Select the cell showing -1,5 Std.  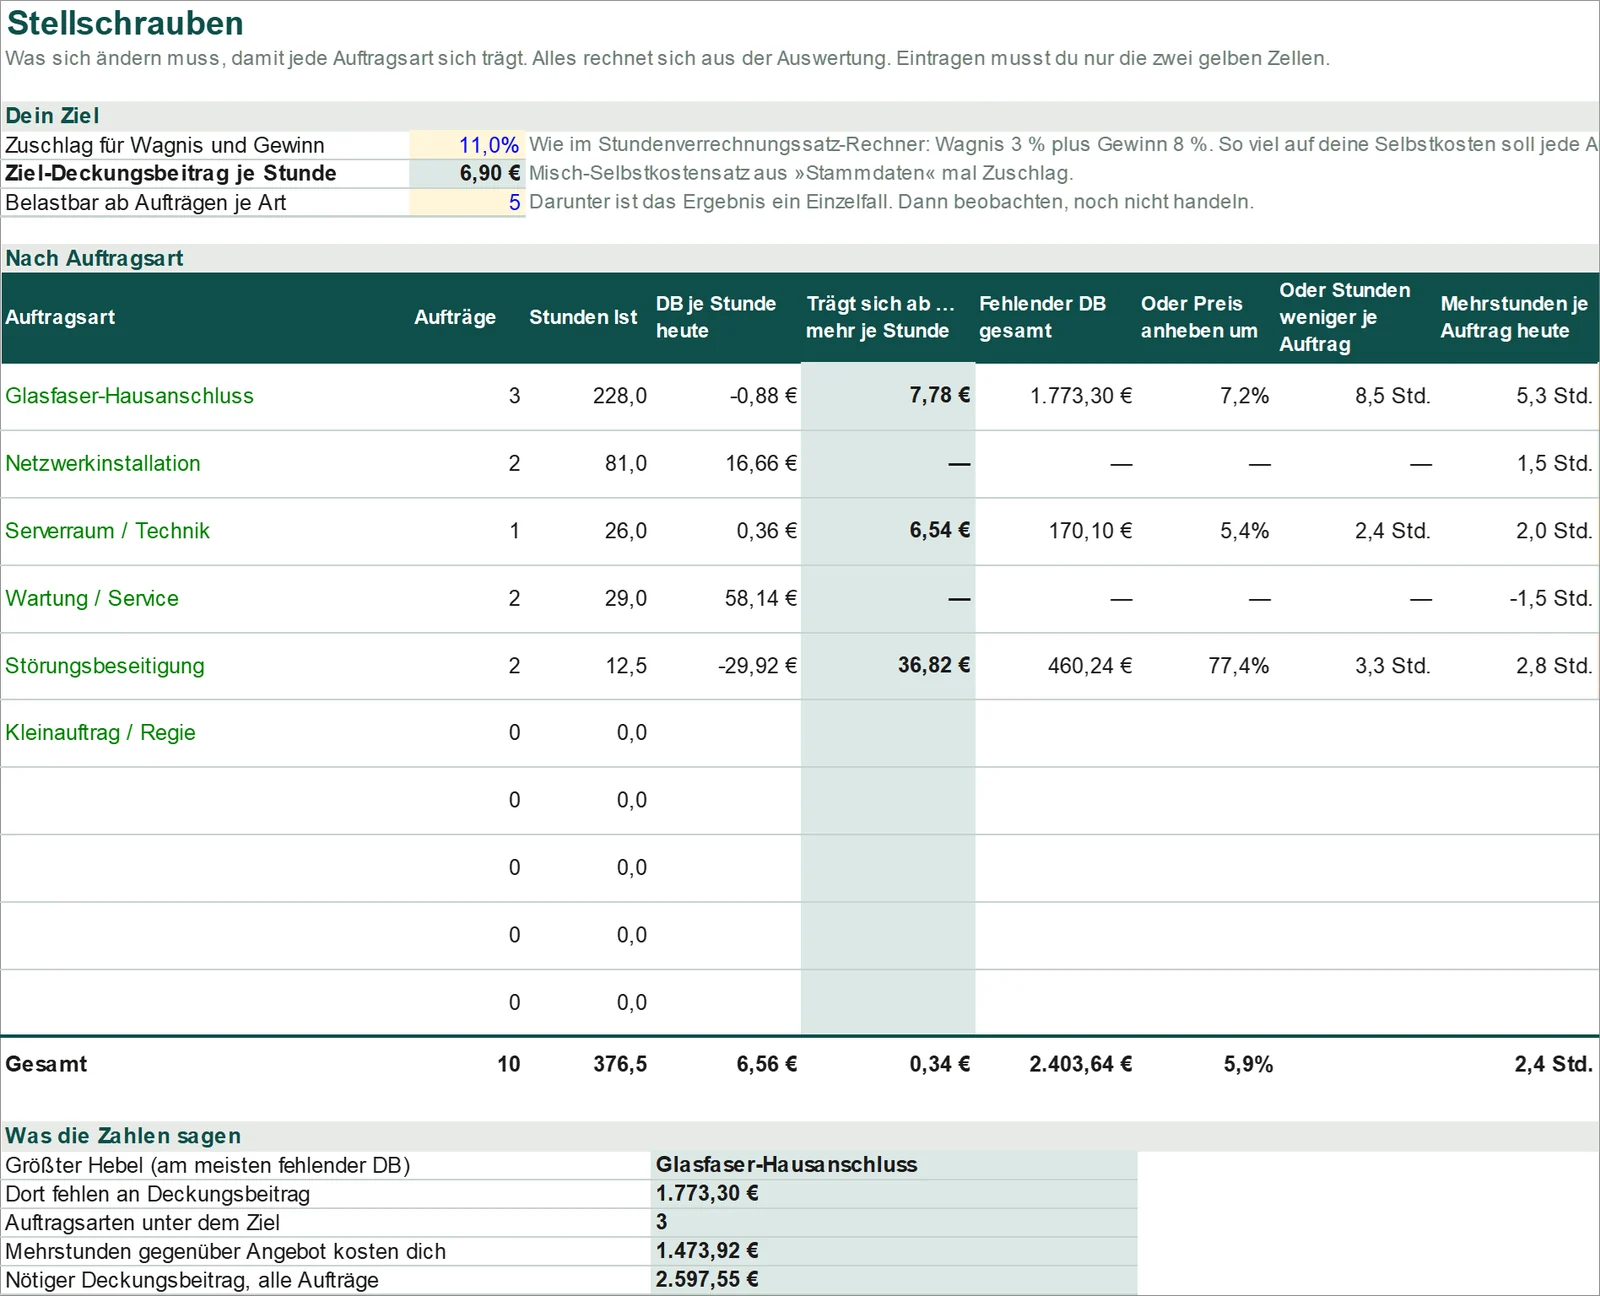click(x=1517, y=598)
